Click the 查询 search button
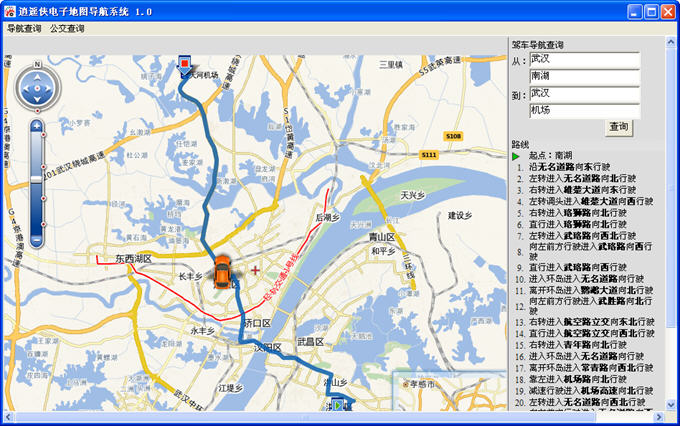Screen dimensions: 680x426 pos(619,127)
